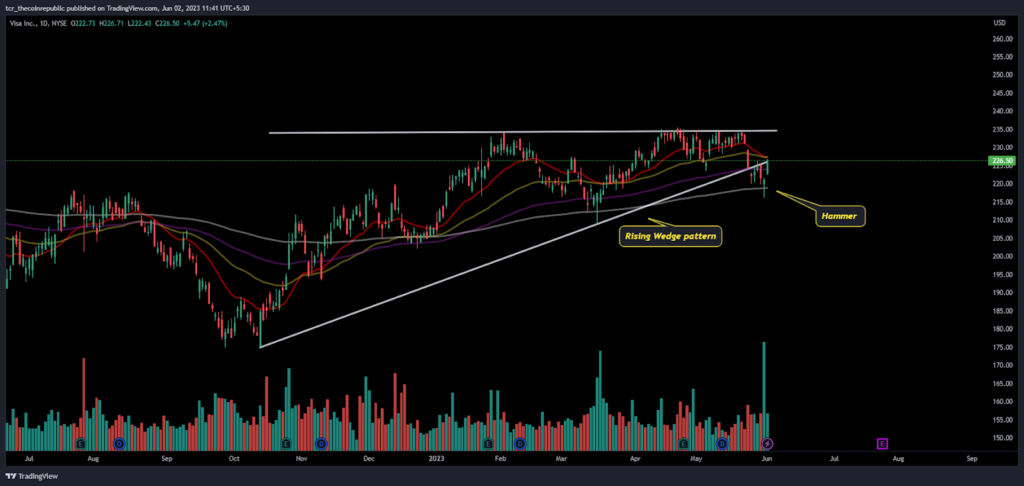Click the tcr_thecoinrepublic publisher text in the header
Image resolution: width=1024 pixels, height=486 pixels.
[x=33, y=8]
